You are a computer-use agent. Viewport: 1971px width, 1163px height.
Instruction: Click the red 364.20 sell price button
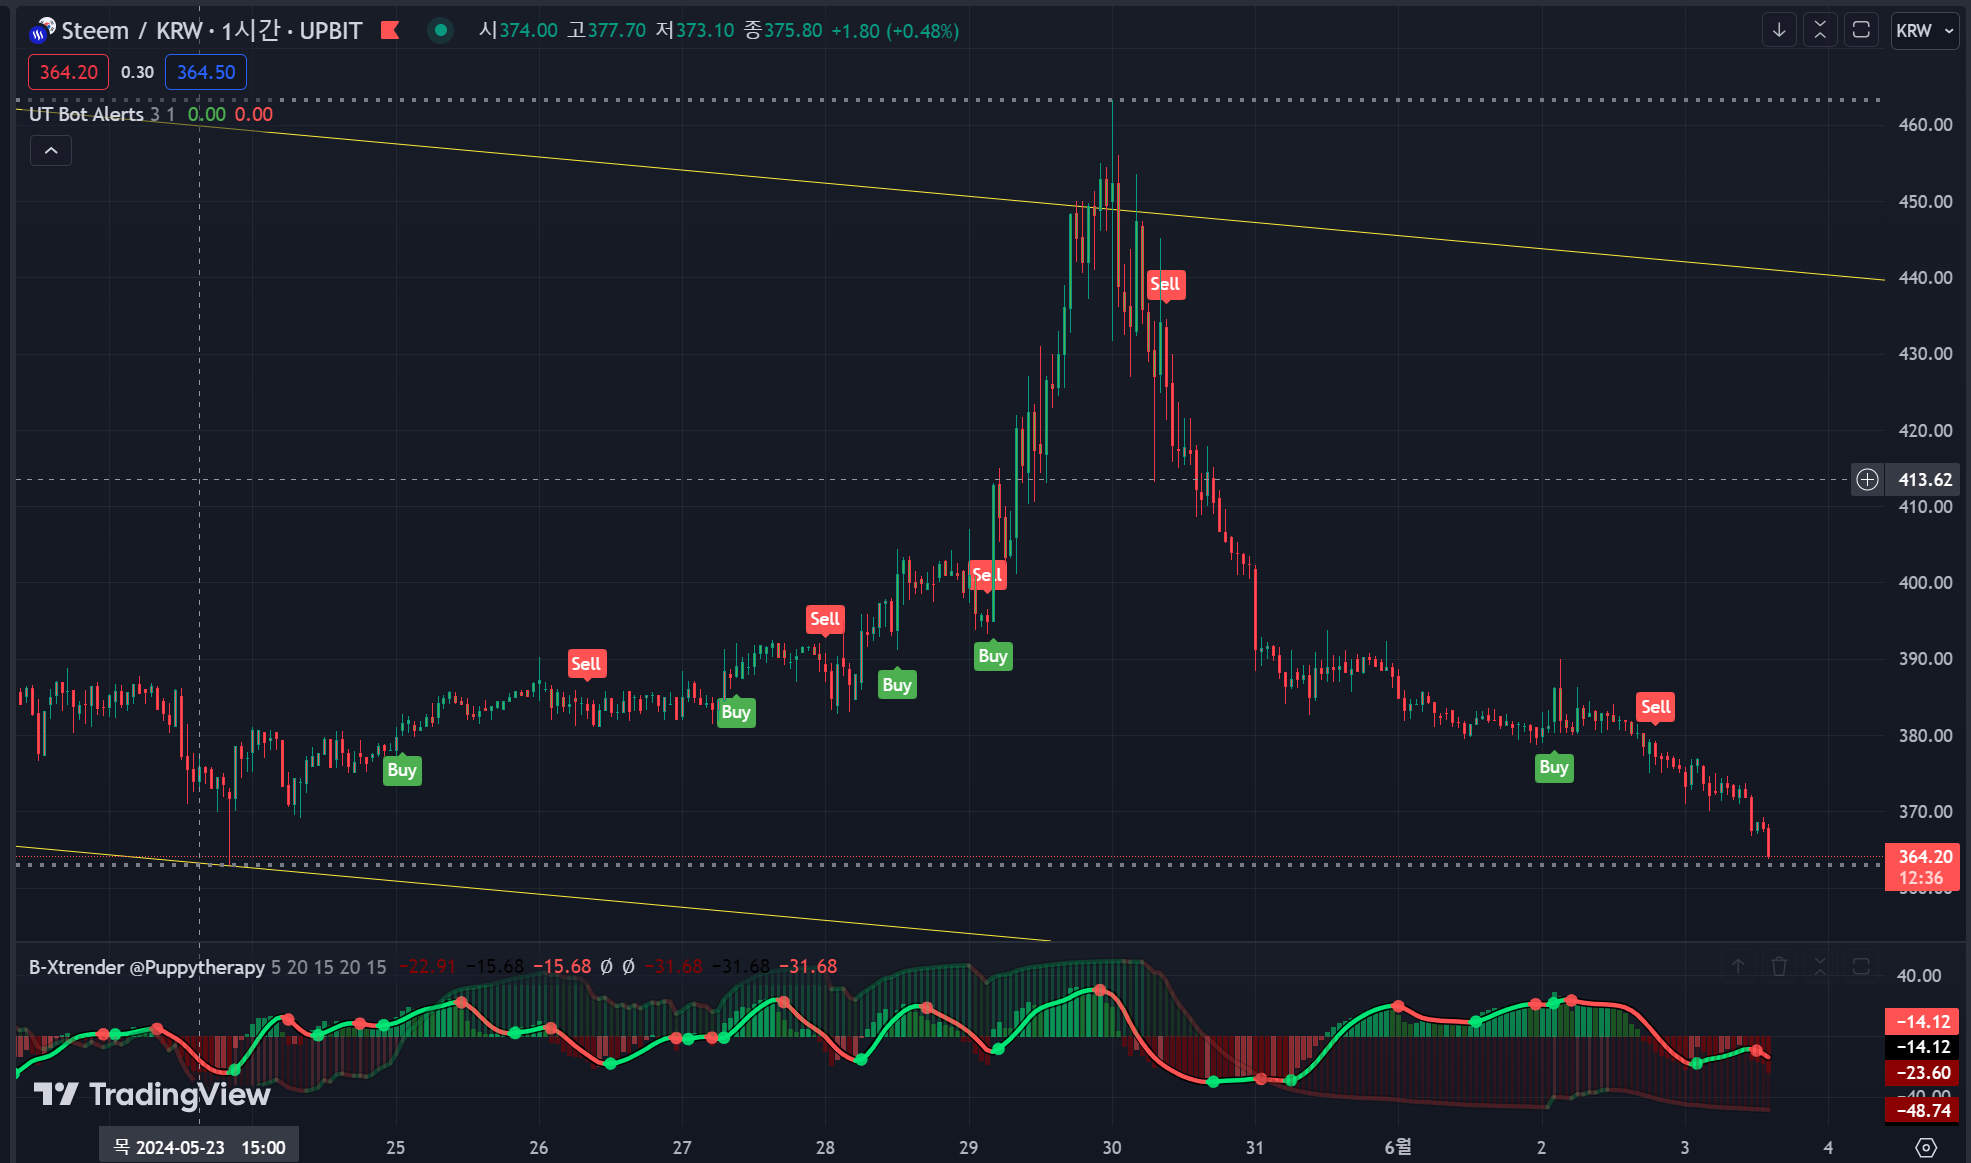point(68,72)
